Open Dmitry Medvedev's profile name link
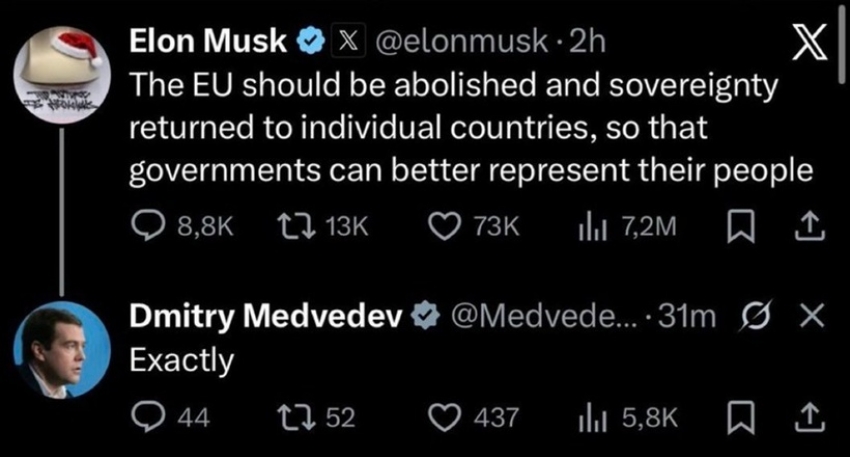The width and height of the screenshot is (850, 457). point(267,317)
